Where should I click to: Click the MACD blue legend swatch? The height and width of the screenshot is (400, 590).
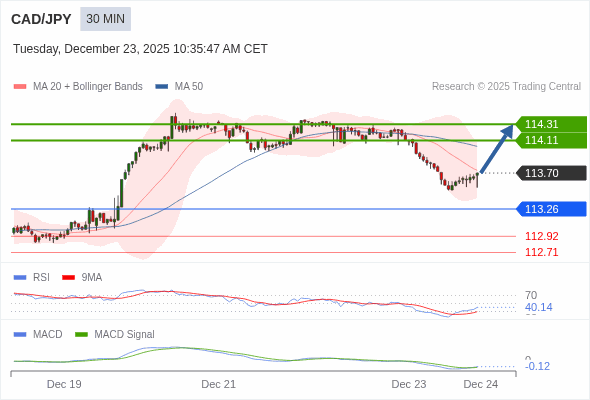click(x=20, y=335)
